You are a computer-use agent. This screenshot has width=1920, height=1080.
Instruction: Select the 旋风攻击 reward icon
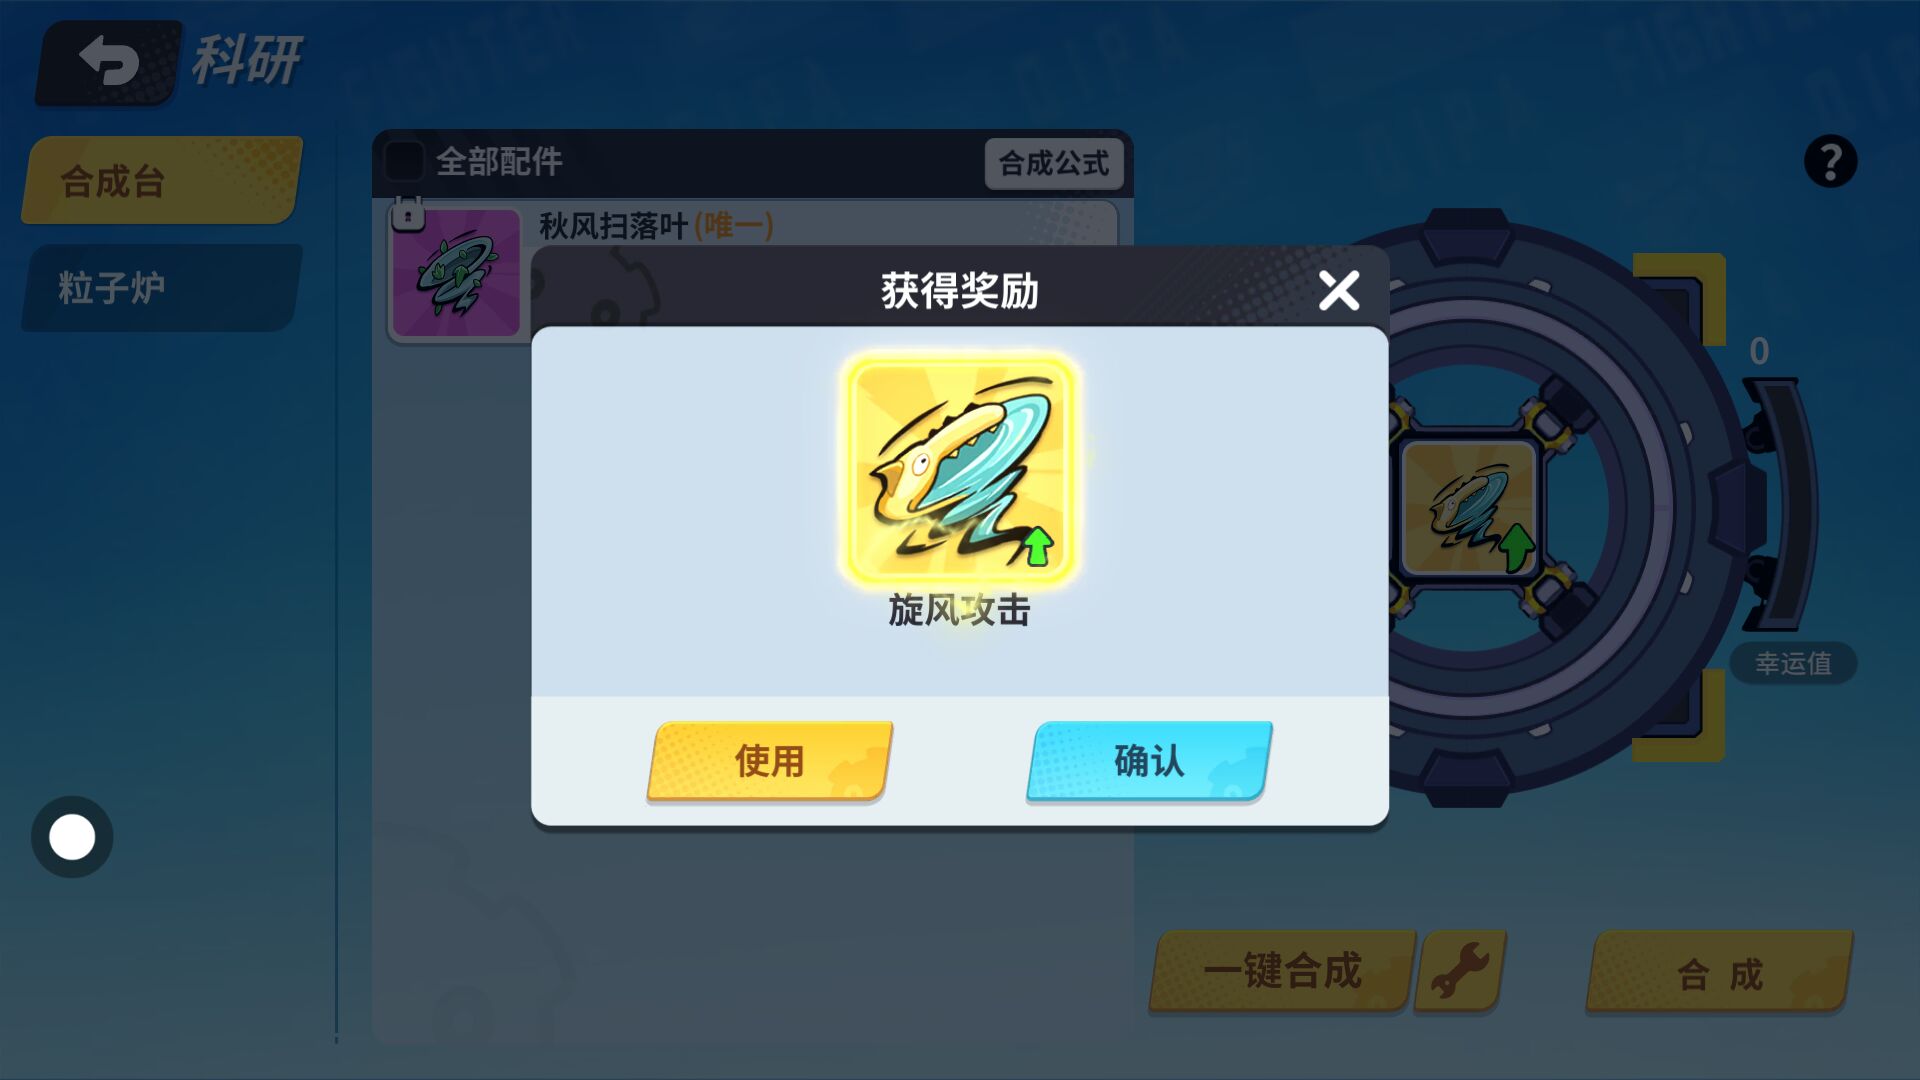[x=959, y=468]
